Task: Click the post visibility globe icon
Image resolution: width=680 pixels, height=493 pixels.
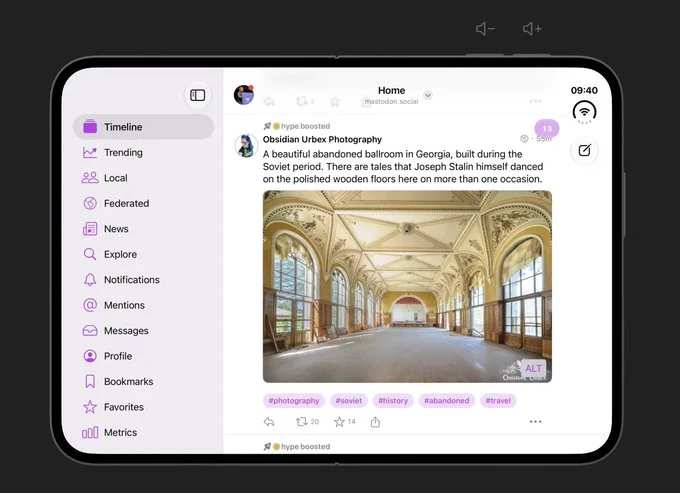Action: click(x=524, y=139)
